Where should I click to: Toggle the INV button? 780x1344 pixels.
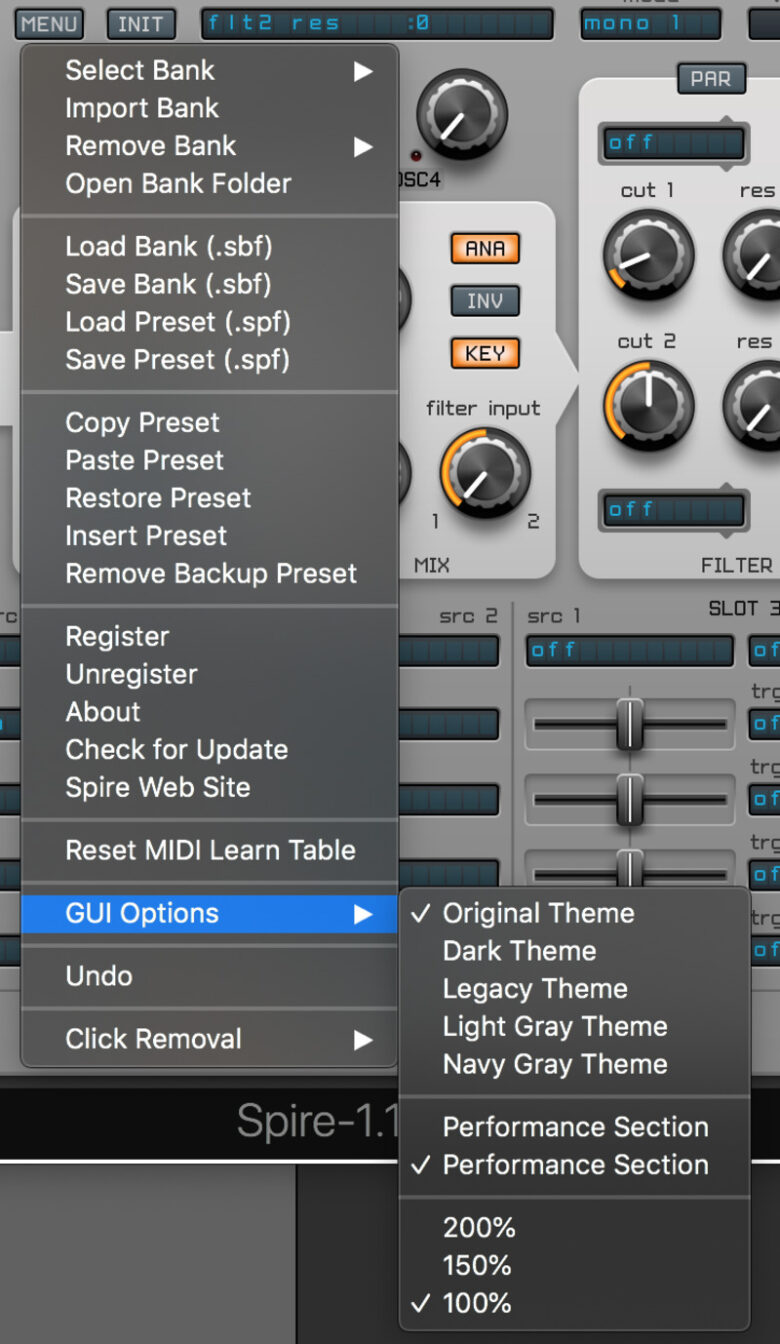tap(485, 300)
